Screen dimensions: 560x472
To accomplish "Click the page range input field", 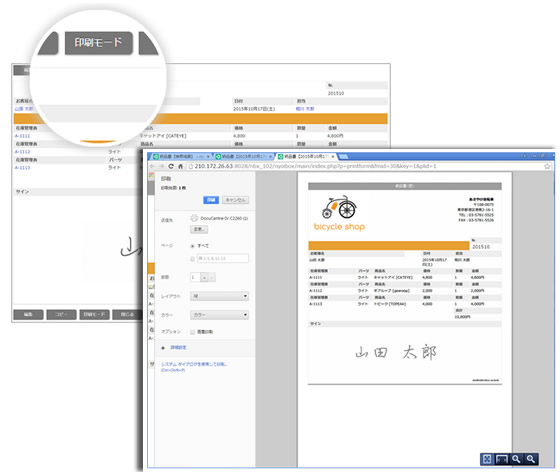I will pos(223,258).
